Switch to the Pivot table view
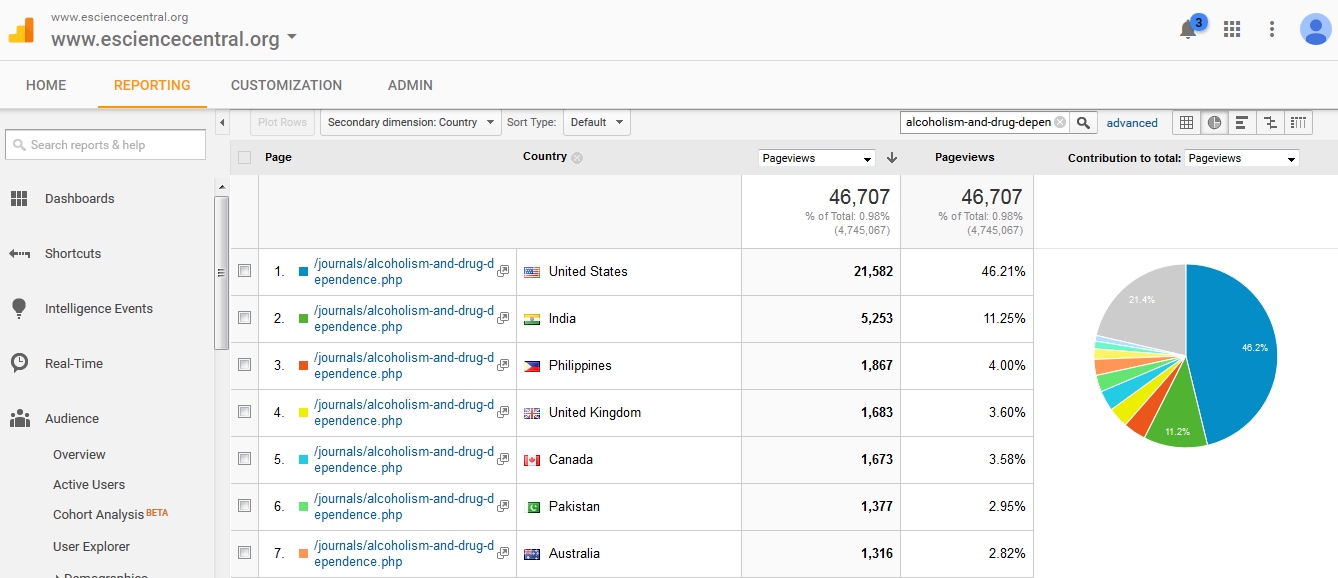Image resolution: width=1338 pixels, height=578 pixels. click(x=1298, y=123)
